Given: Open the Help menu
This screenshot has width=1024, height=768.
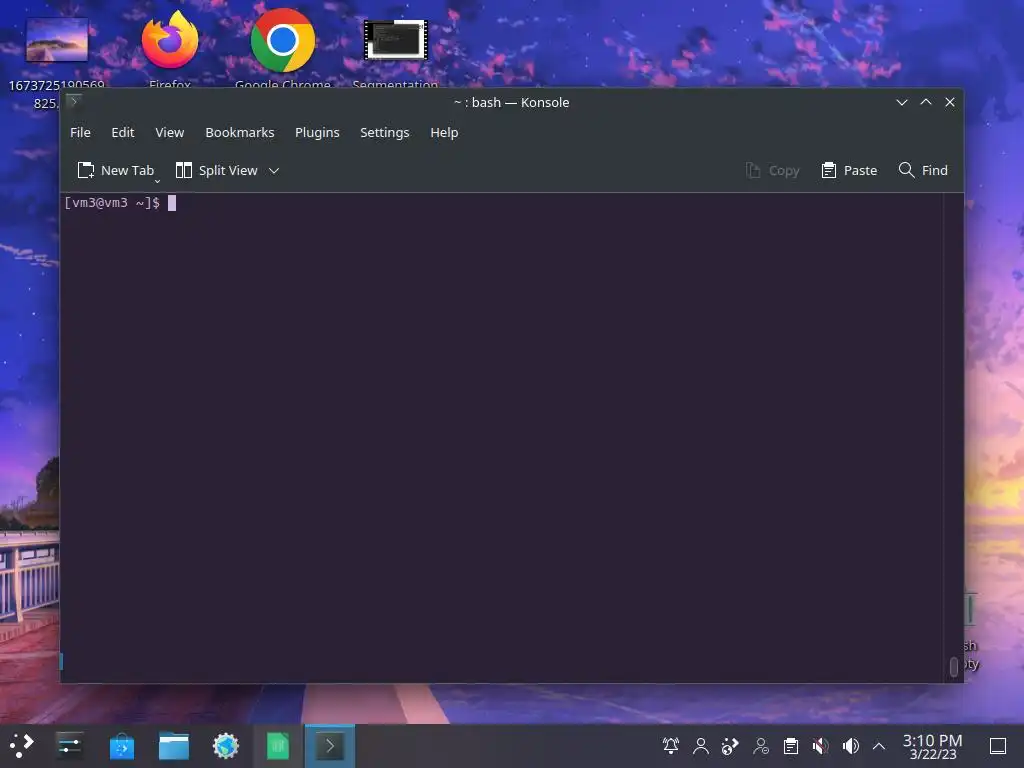Looking at the screenshot, I should click(x=444, y=133).
